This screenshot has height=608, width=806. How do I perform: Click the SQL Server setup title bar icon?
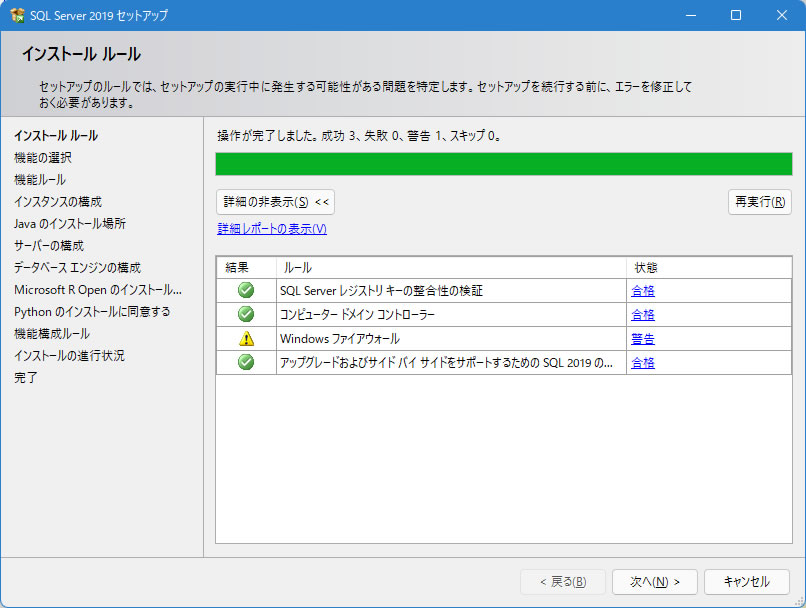tap(16, 15)
